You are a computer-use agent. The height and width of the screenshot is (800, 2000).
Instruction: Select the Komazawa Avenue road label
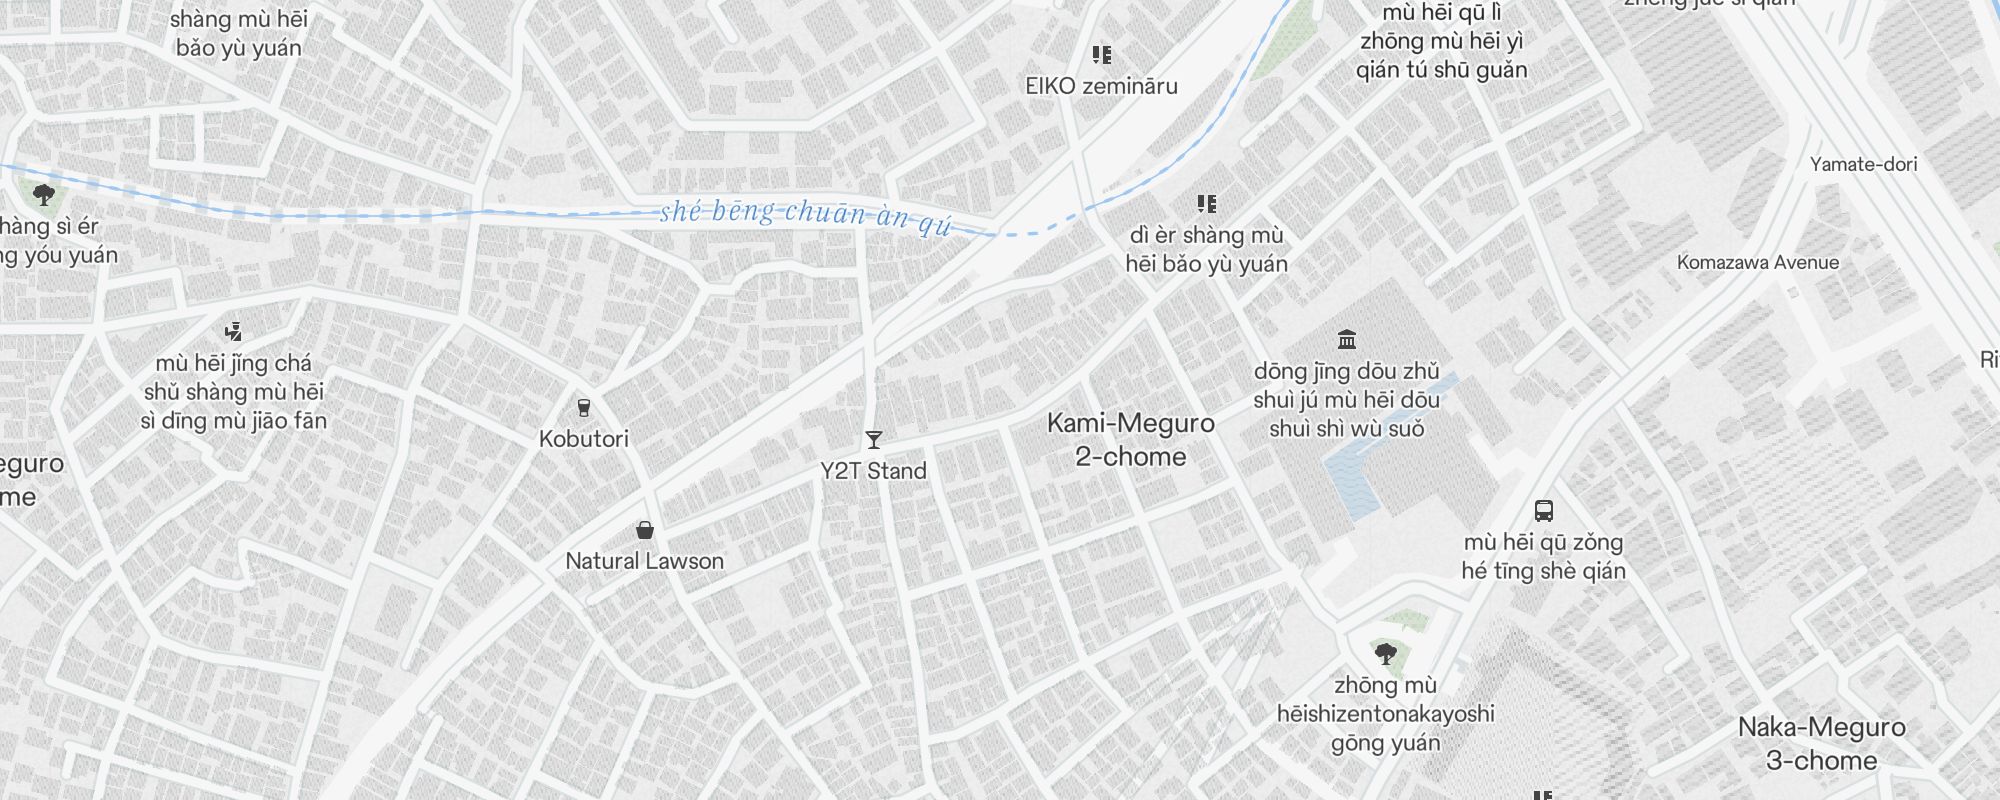pos(1758,262)
